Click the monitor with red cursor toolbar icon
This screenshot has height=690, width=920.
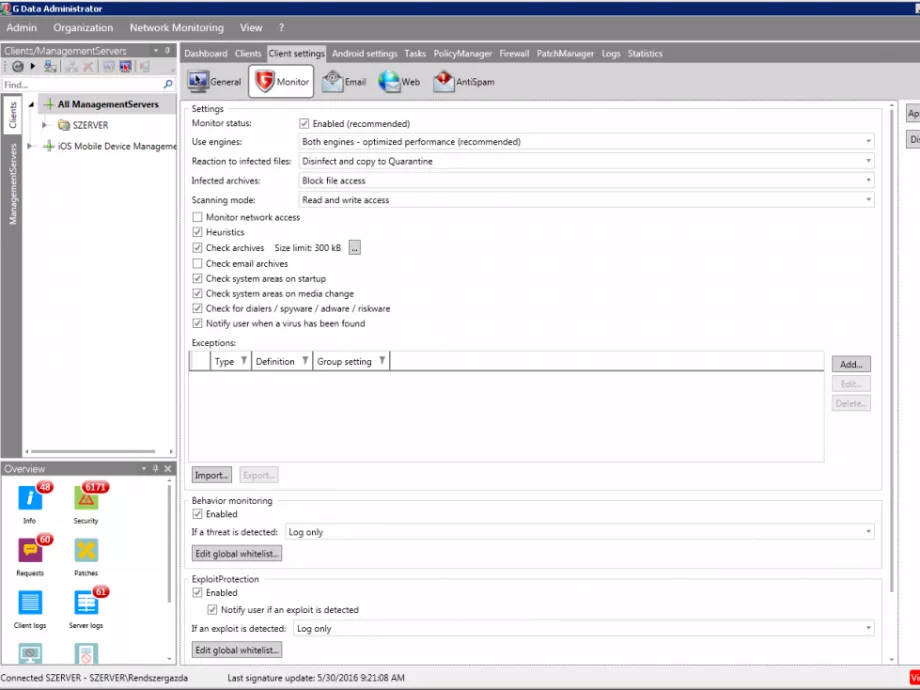pyautogui.click(x=125, y=67)
